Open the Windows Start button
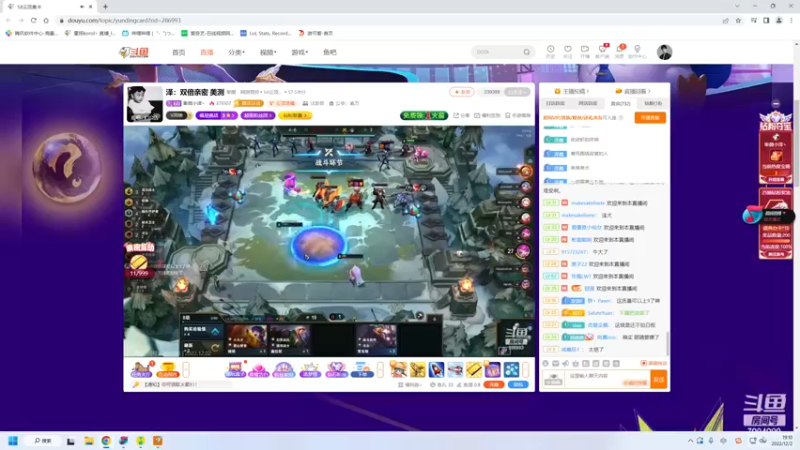800x450 pixels. coord(13,441)
